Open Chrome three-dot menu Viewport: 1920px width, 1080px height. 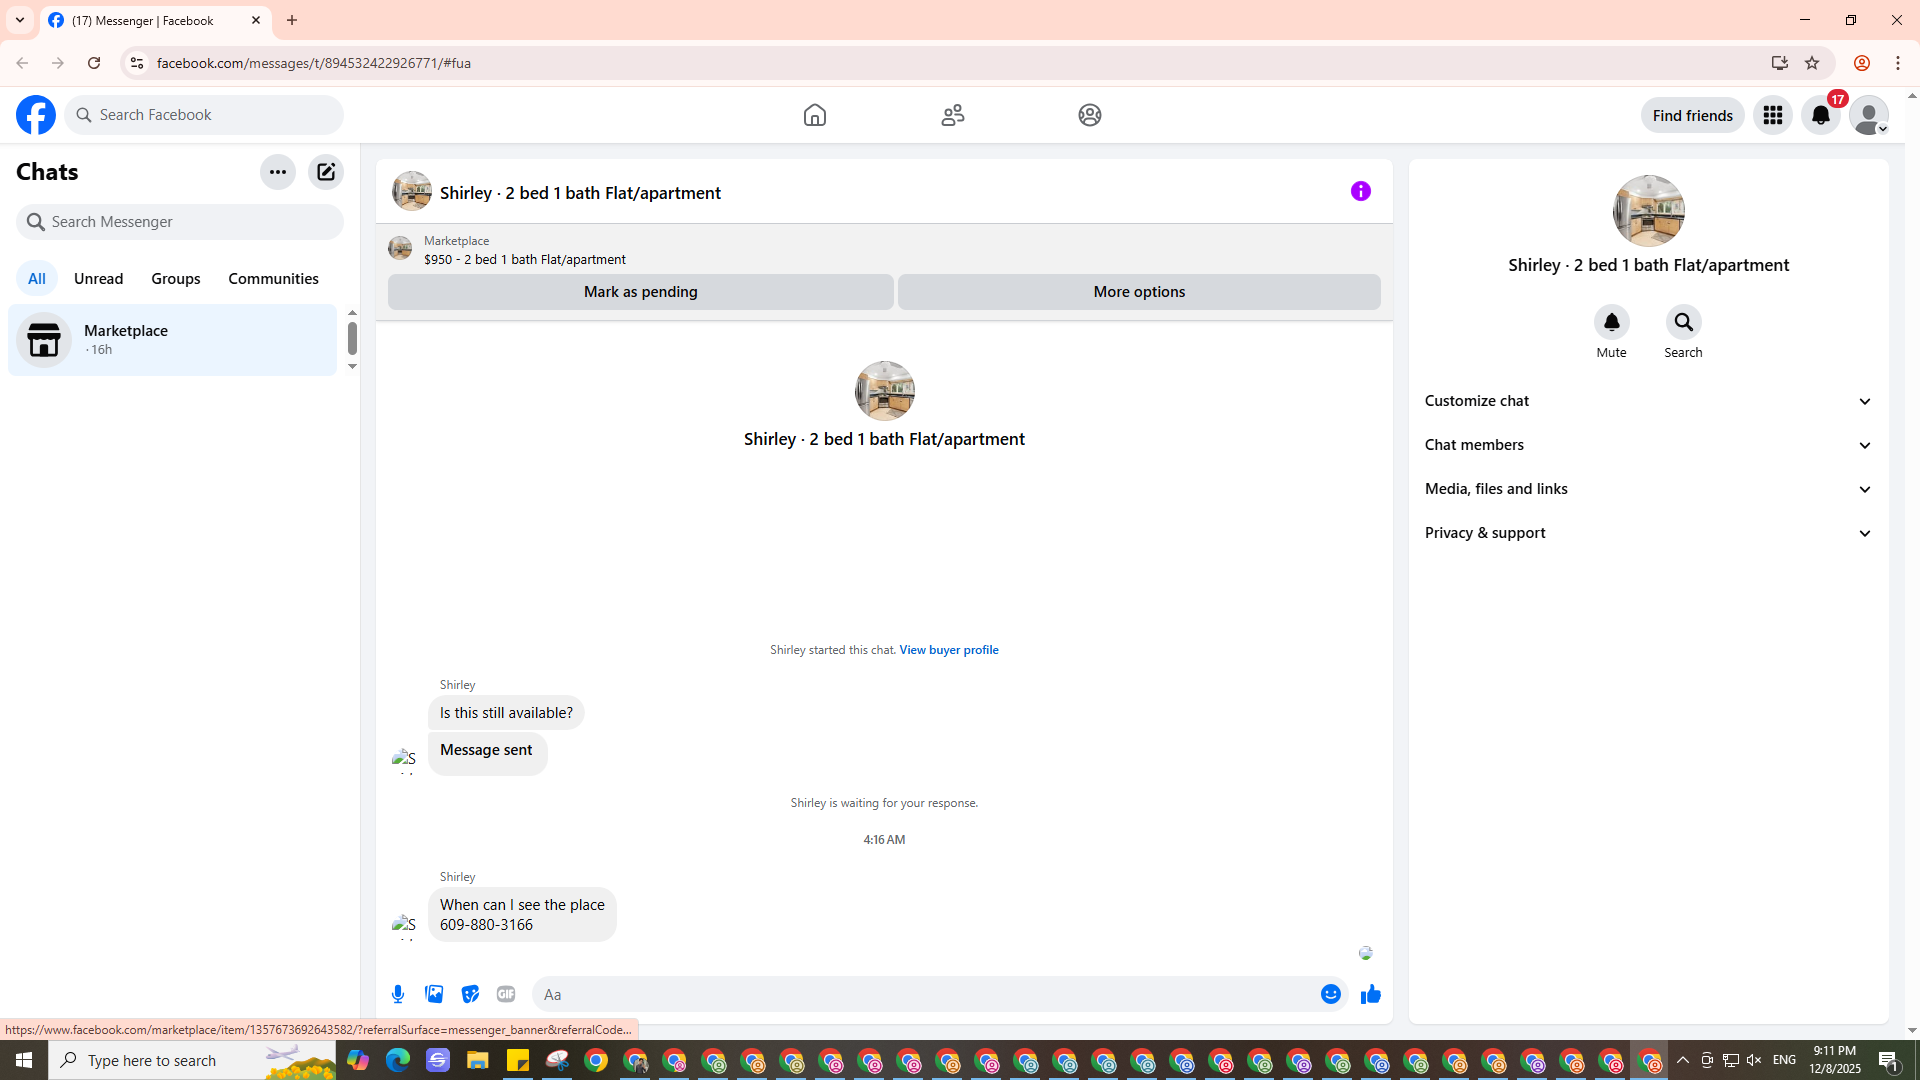tap(1898, 63)
